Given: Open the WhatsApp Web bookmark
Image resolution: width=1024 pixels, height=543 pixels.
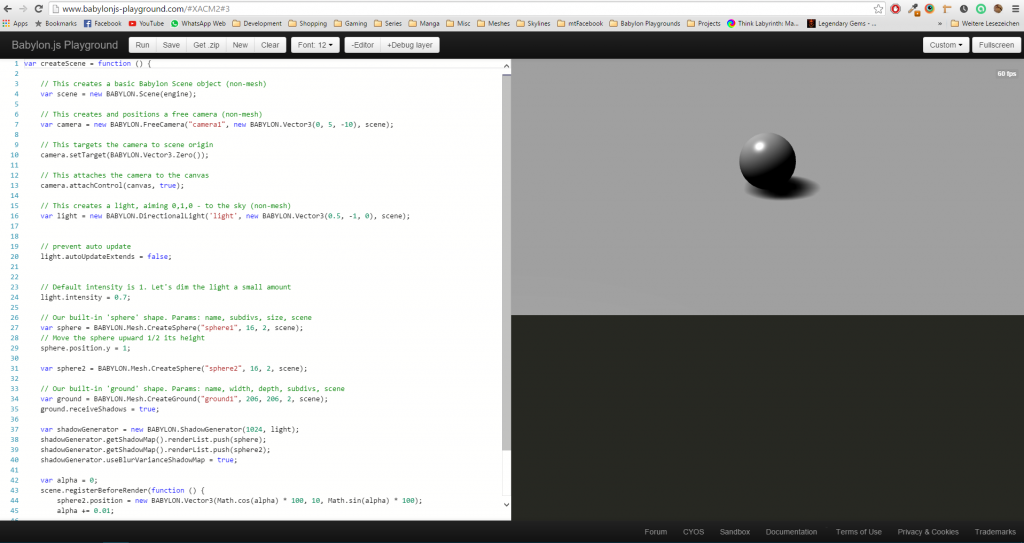Looking at the screenshot, I should pos(198,22).
